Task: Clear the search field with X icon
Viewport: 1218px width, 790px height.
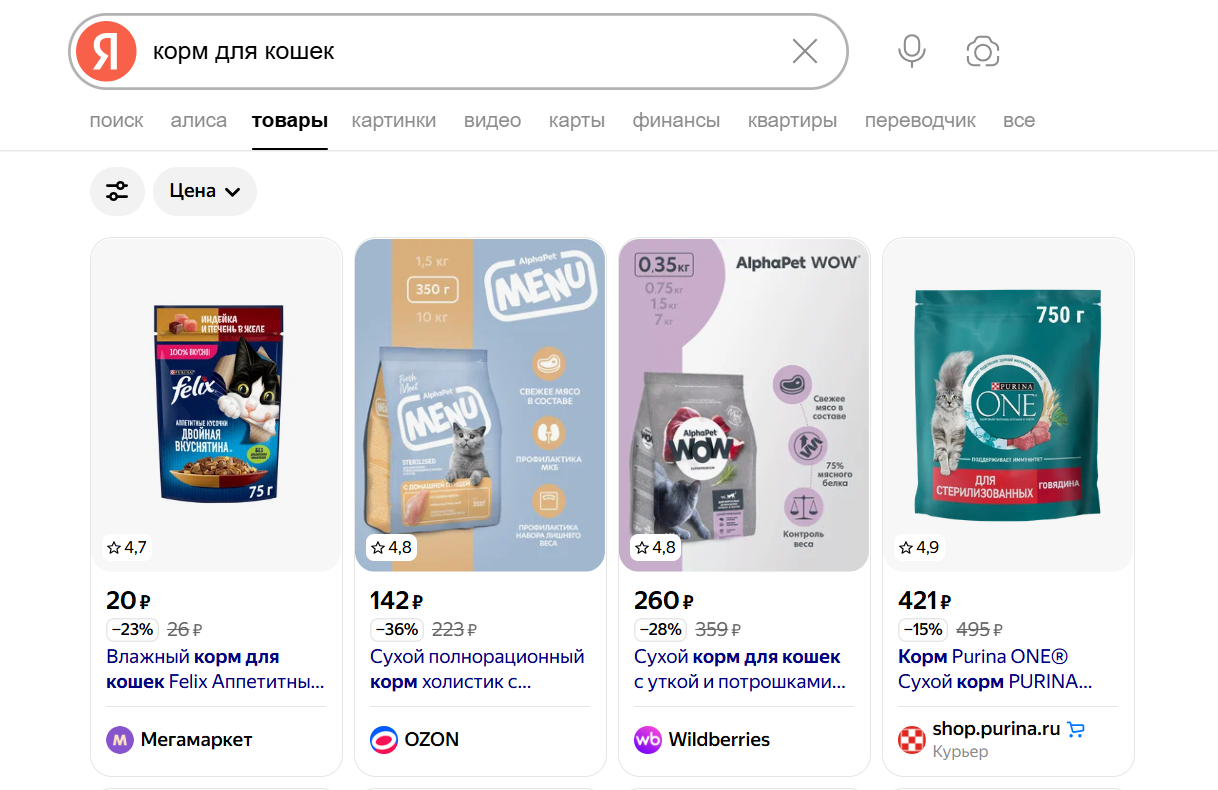Action: pyautogui.click(x=805, y=51)
